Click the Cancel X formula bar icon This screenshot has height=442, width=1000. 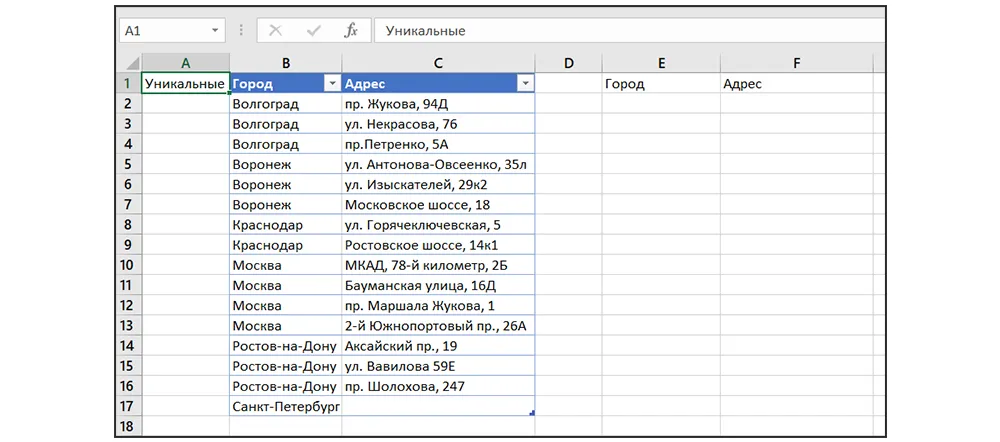coord(276,31)
